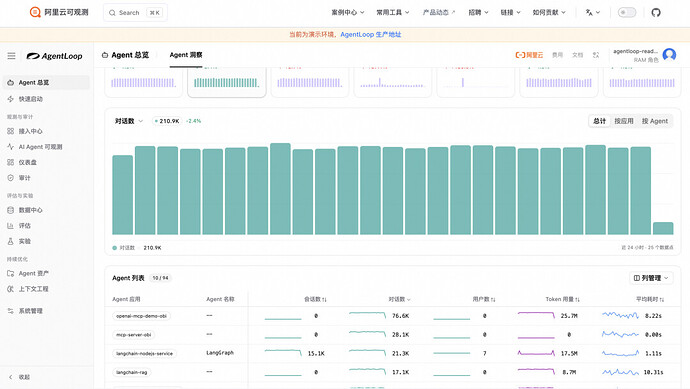Click 文档 in app header

click(577, 55)
